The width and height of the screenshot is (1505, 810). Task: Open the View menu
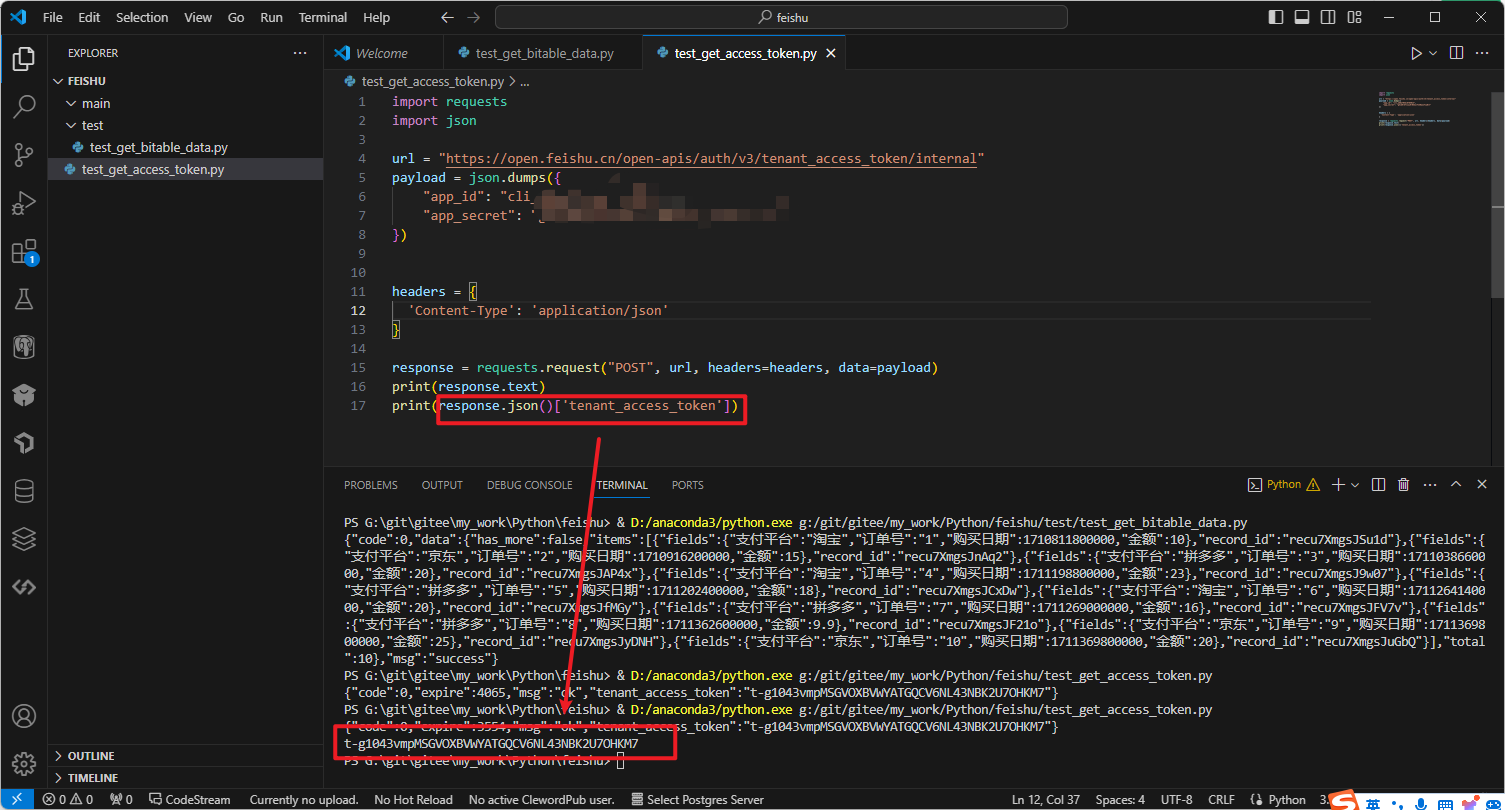tap(198, 17)
